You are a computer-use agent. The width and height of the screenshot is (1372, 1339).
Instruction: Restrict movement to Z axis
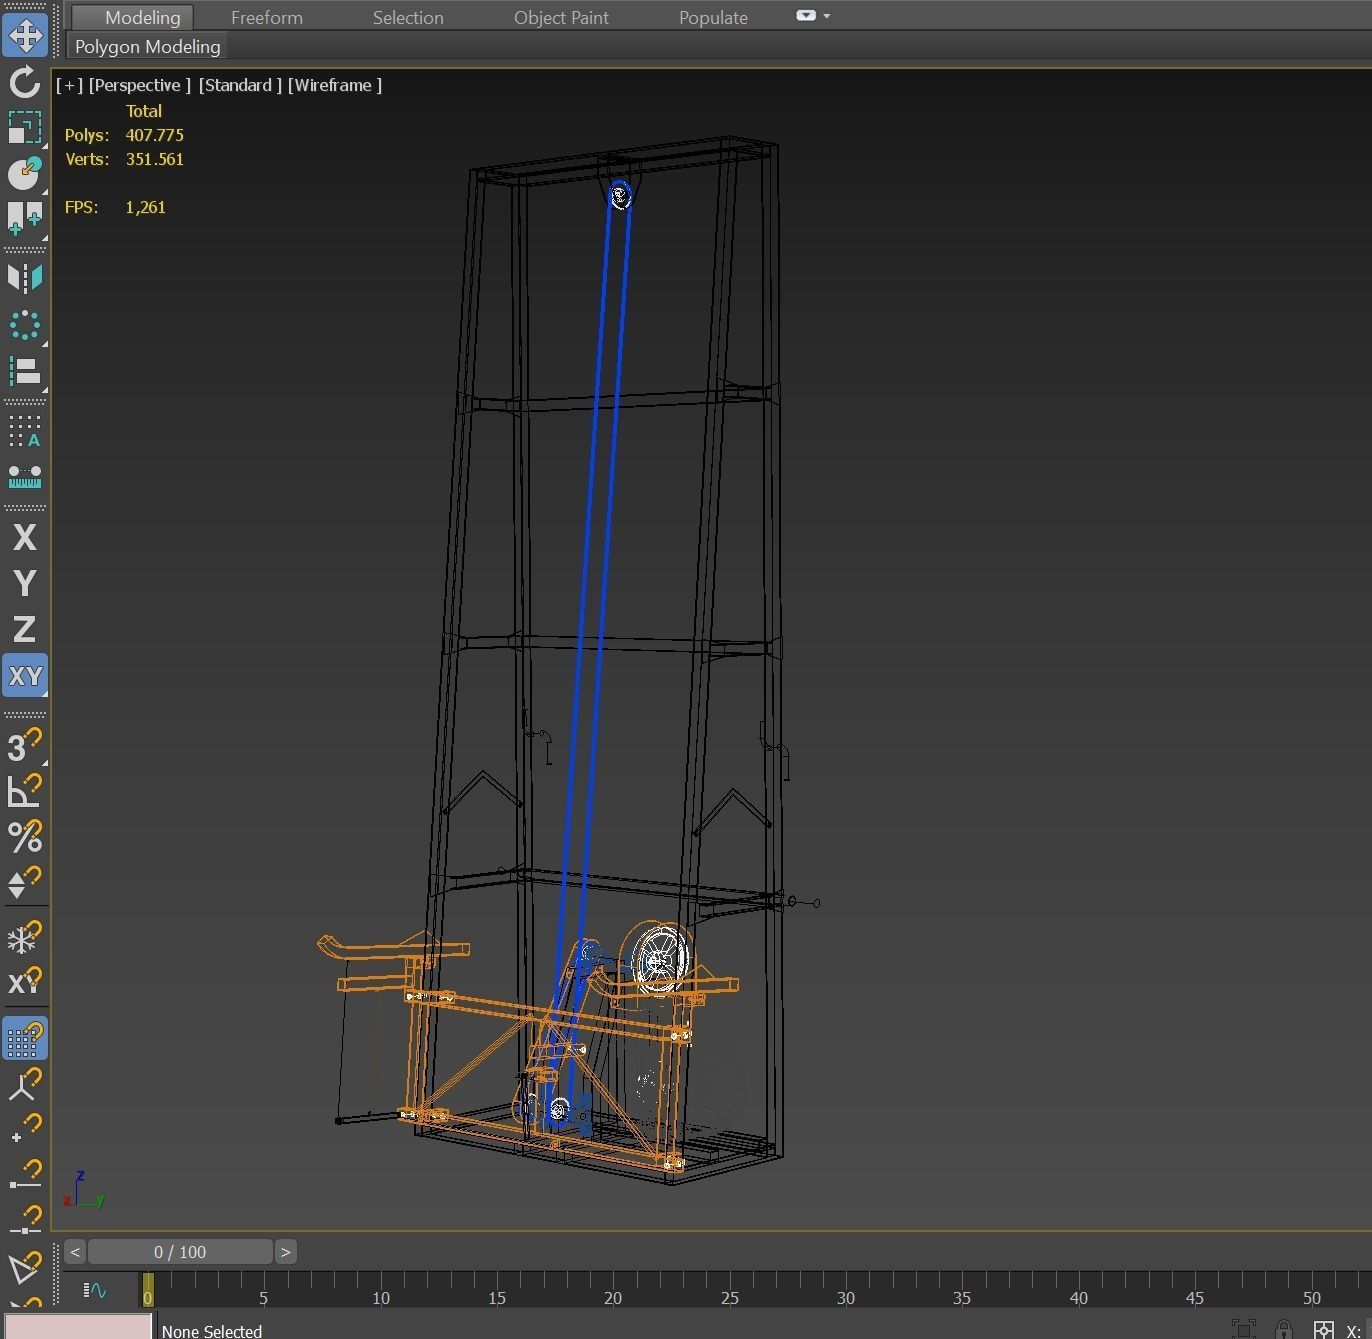[x=25, y=629]
